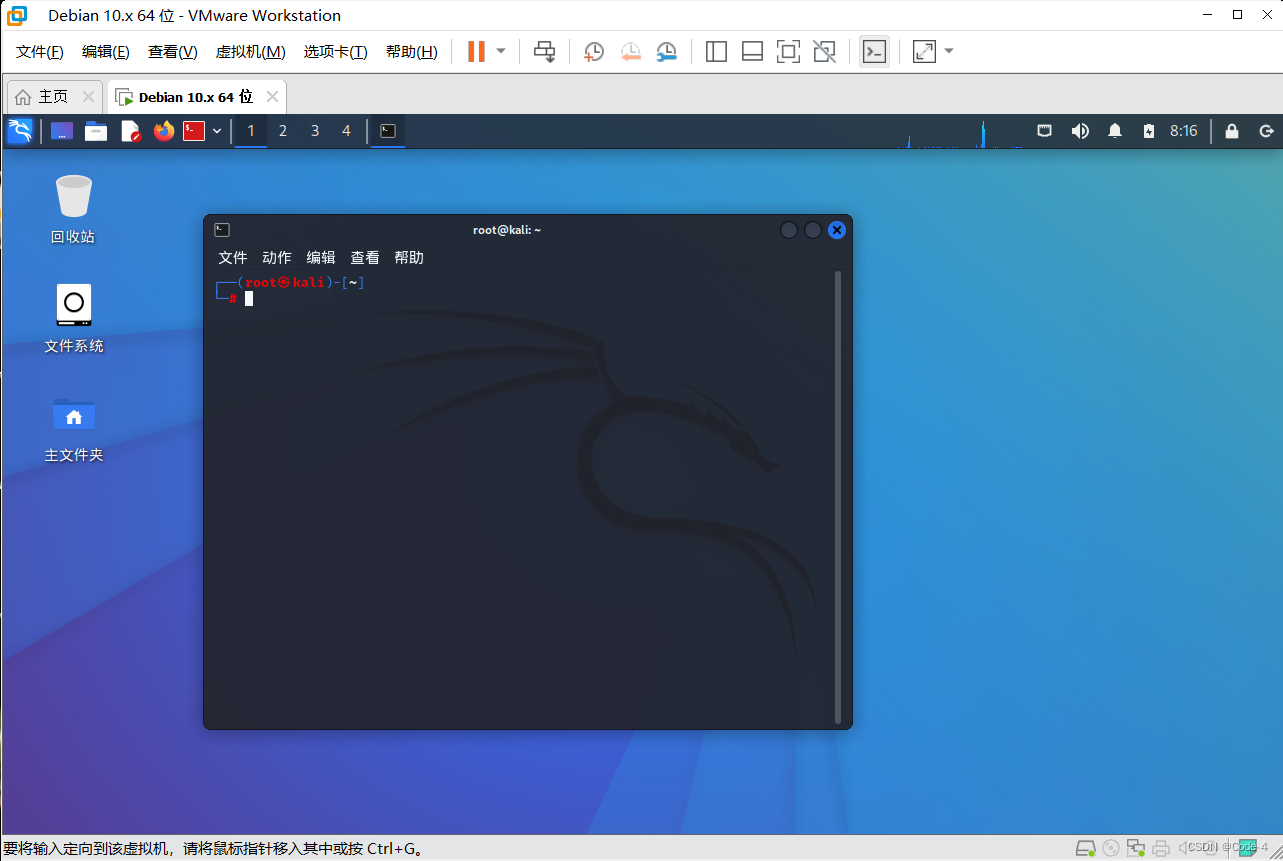The height and width of the screenshot is (861, 1283).
Task: Open the terminal 查看 menu
Action: (x=365, y=258)
